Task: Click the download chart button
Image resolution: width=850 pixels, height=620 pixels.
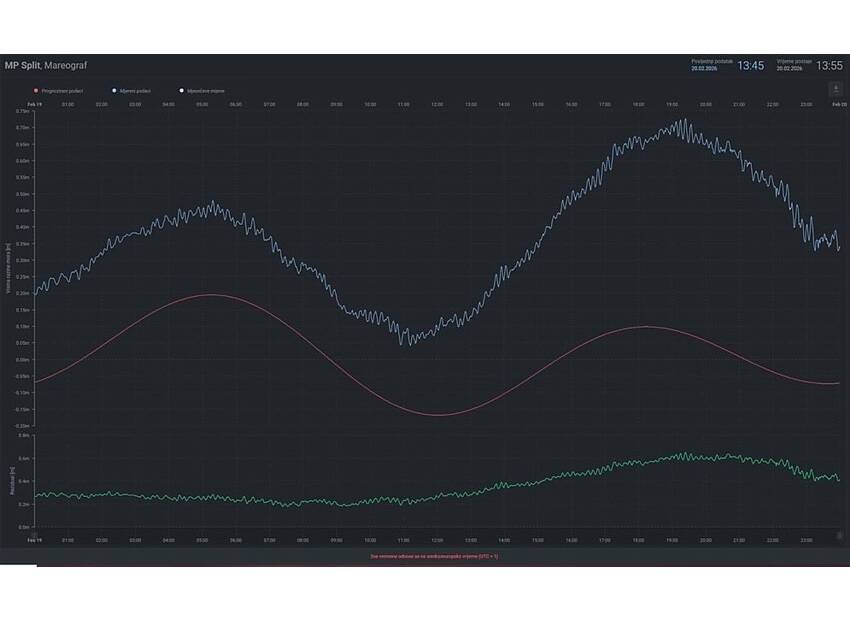Action: pyautogui.click(x=836, y=89)
